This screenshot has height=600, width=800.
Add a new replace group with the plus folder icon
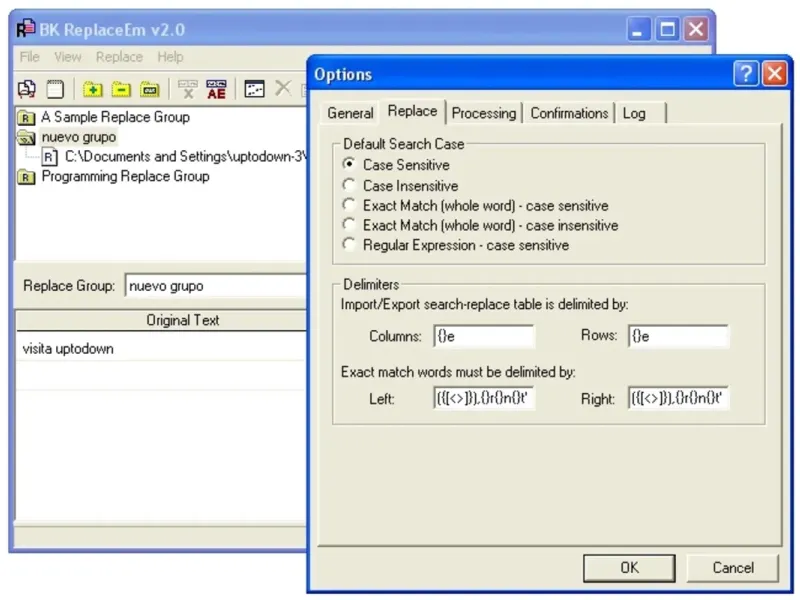tap(93, 89)
